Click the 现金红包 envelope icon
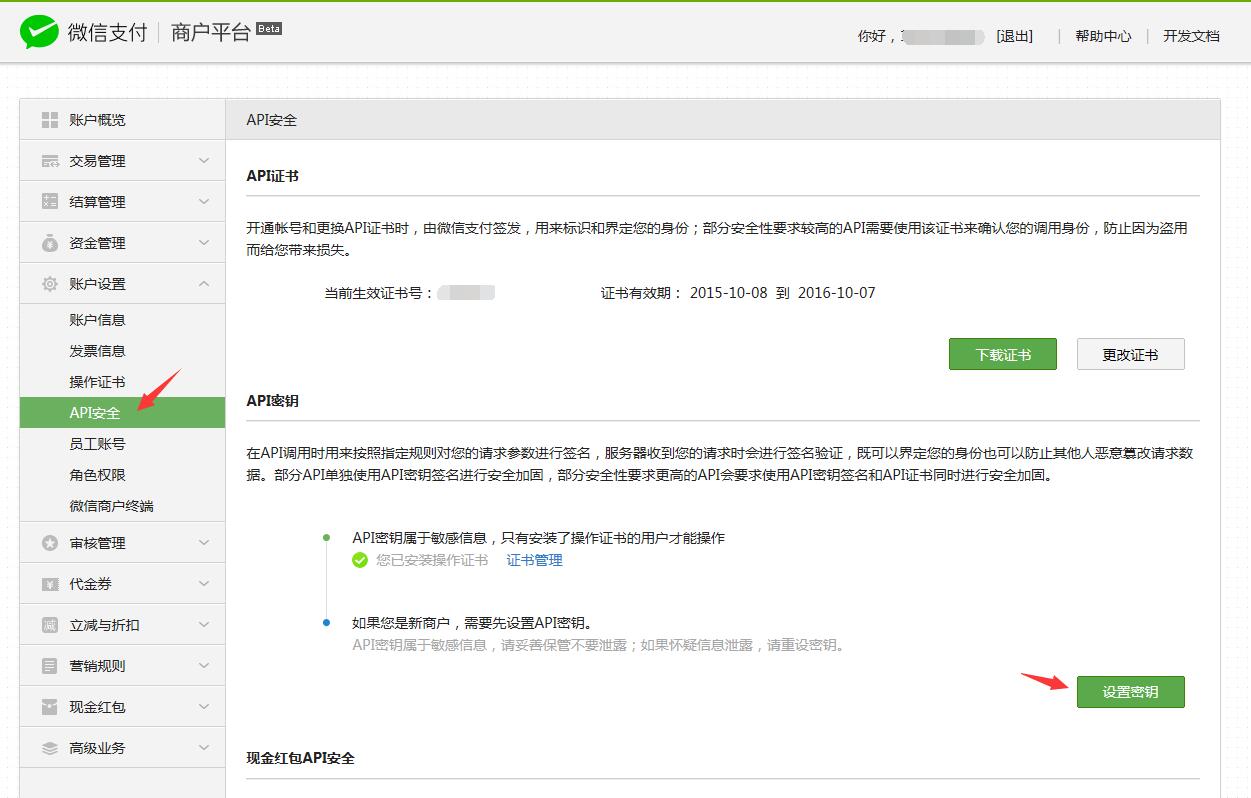Viewport: 1251px width, 798px height. pyautogui.click(x=50, y=707)
